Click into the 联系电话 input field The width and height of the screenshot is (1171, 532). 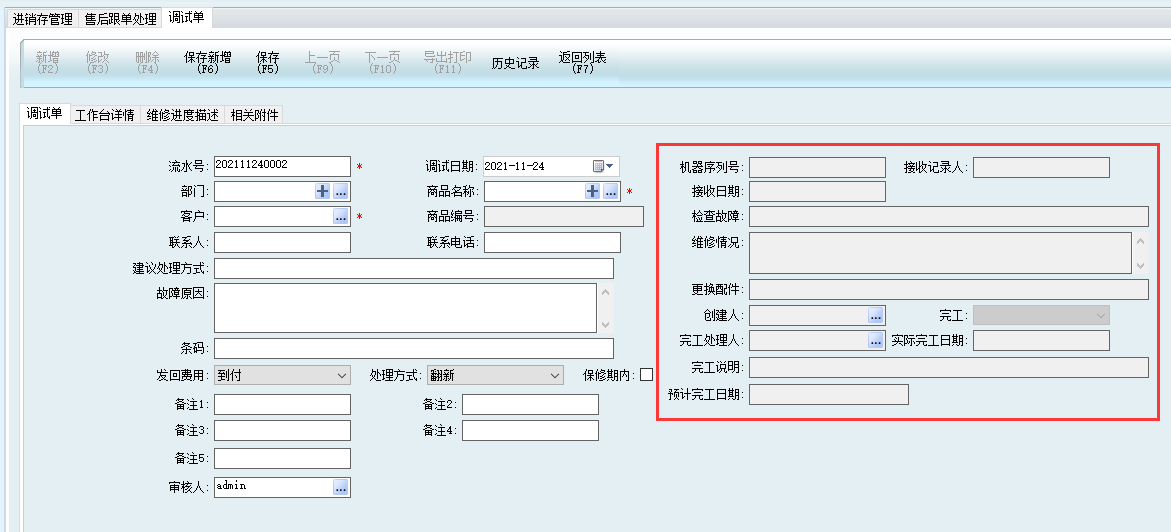(x=552, y=242)
